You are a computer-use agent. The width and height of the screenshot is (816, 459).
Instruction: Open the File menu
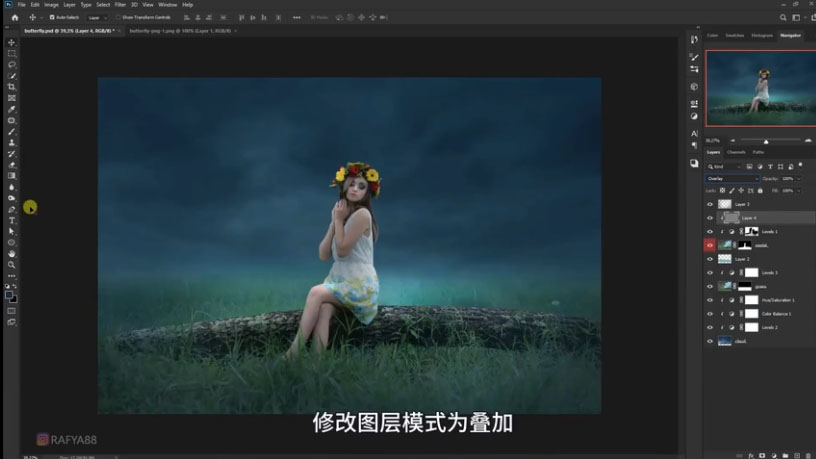point(21,5)
